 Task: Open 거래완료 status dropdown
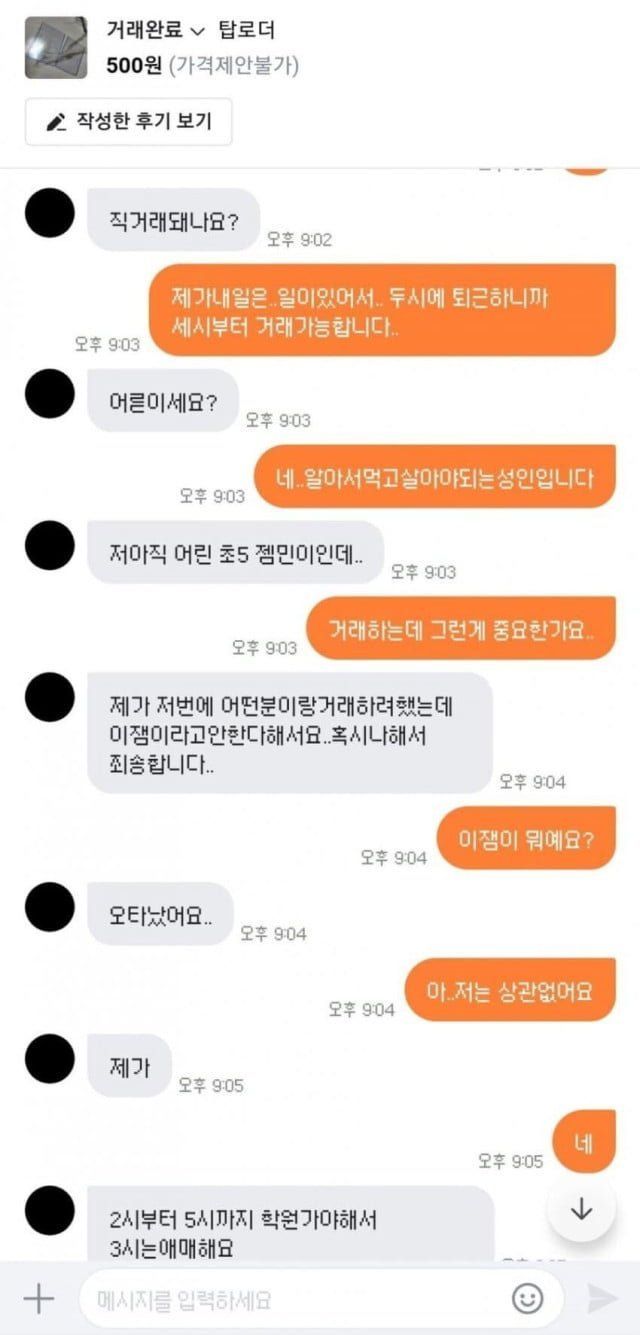coord(155,31)
